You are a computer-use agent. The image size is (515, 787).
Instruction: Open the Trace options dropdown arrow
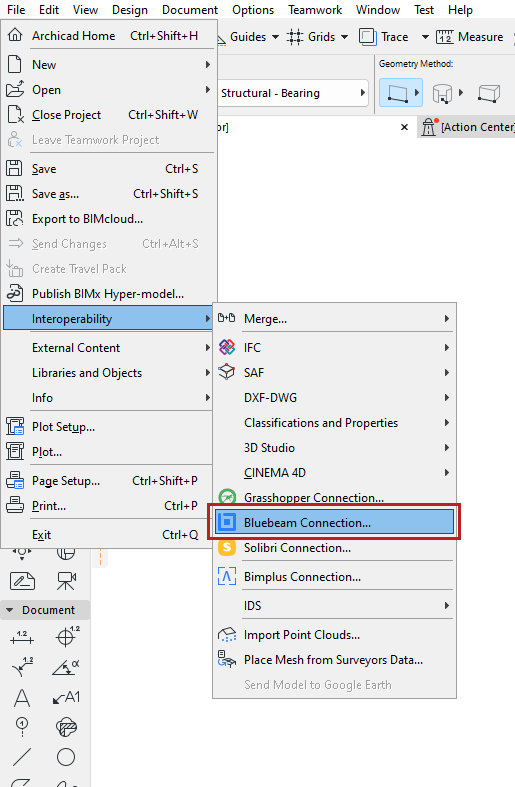[x=425, y=37]
